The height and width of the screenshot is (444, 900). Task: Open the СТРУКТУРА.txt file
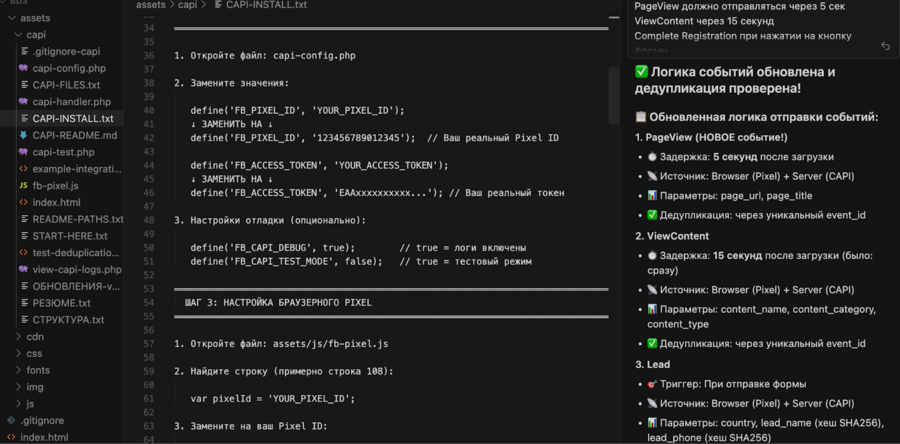[68, 320]
